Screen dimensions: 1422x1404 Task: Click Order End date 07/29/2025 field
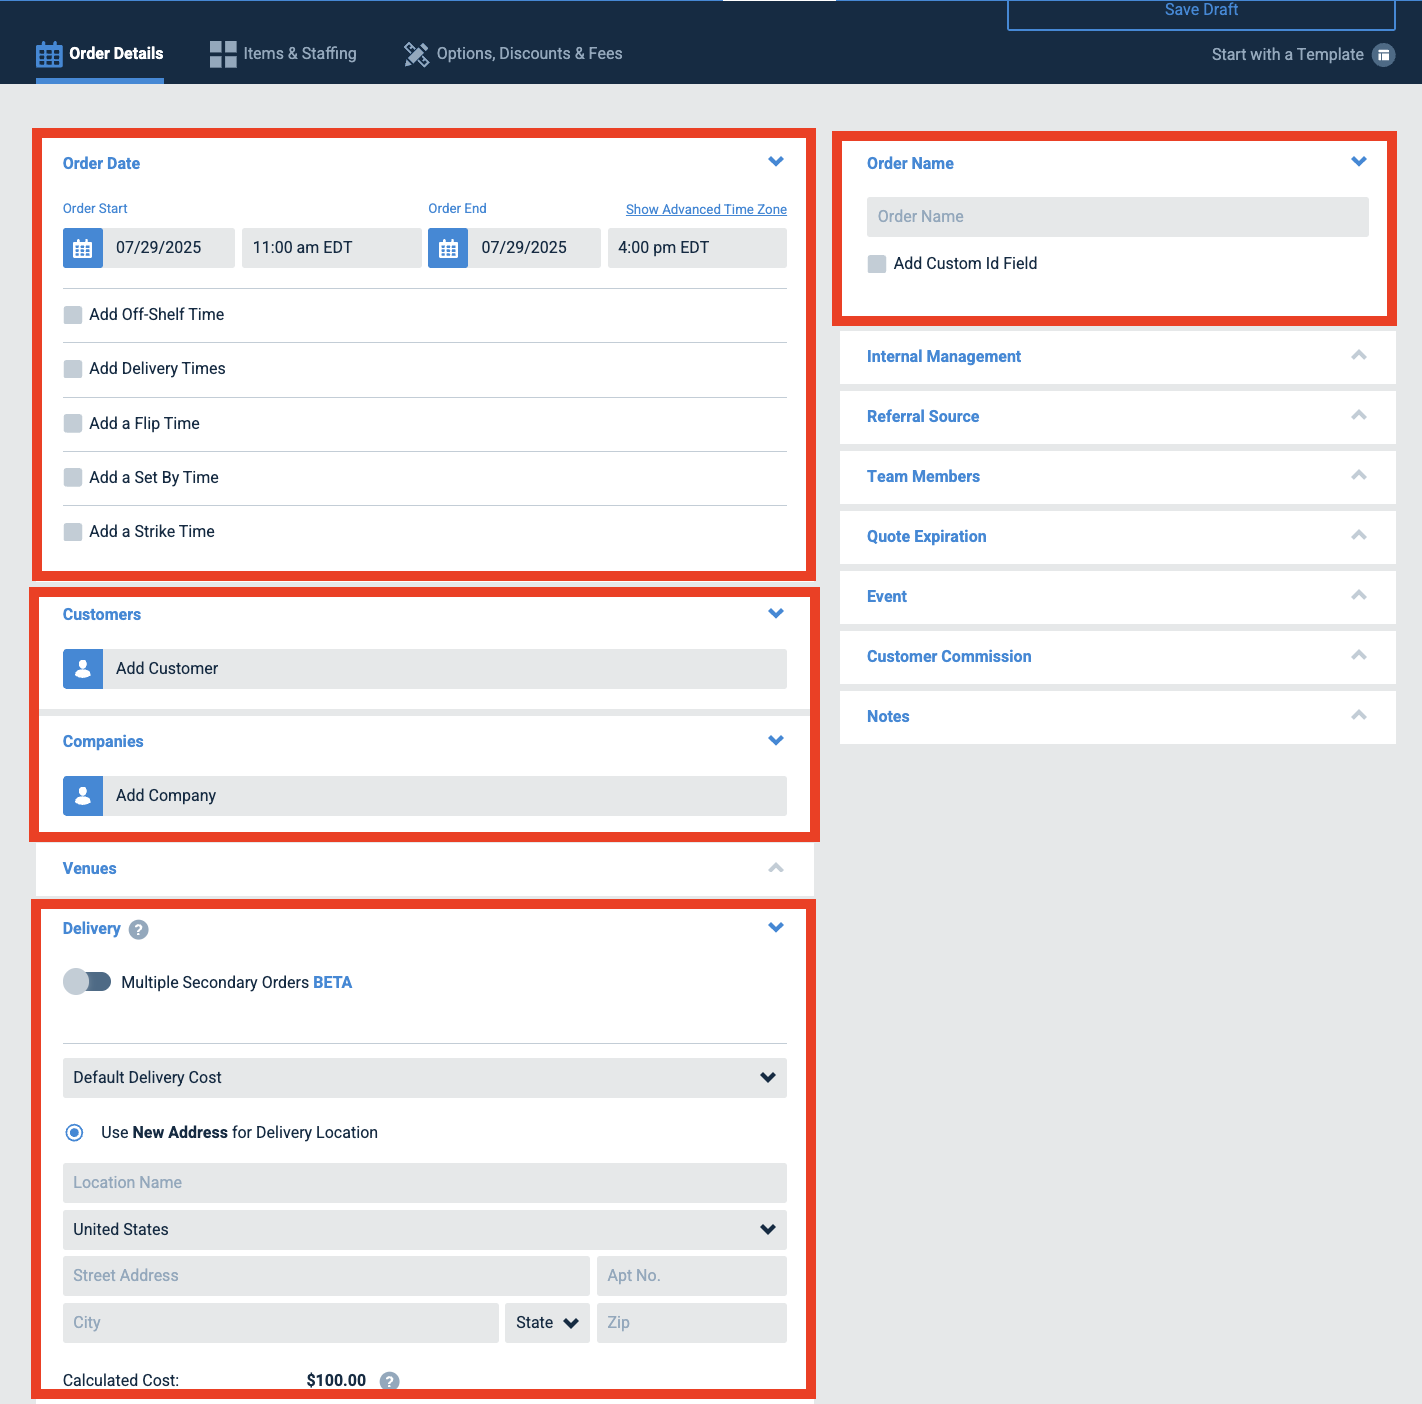pyautogui.click(x=535, y=248)
